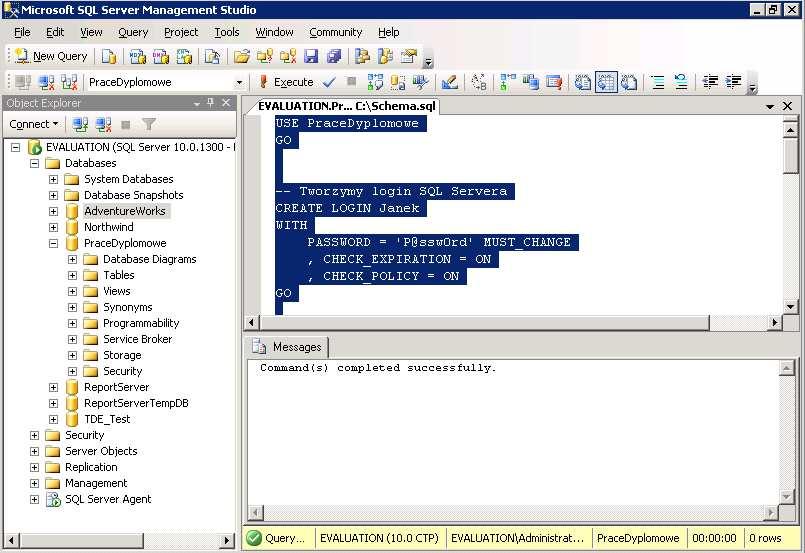Toggle Object Explorer auto-hide pin
805x553 pixels.
pyautogui.click(x=210, y=103)
